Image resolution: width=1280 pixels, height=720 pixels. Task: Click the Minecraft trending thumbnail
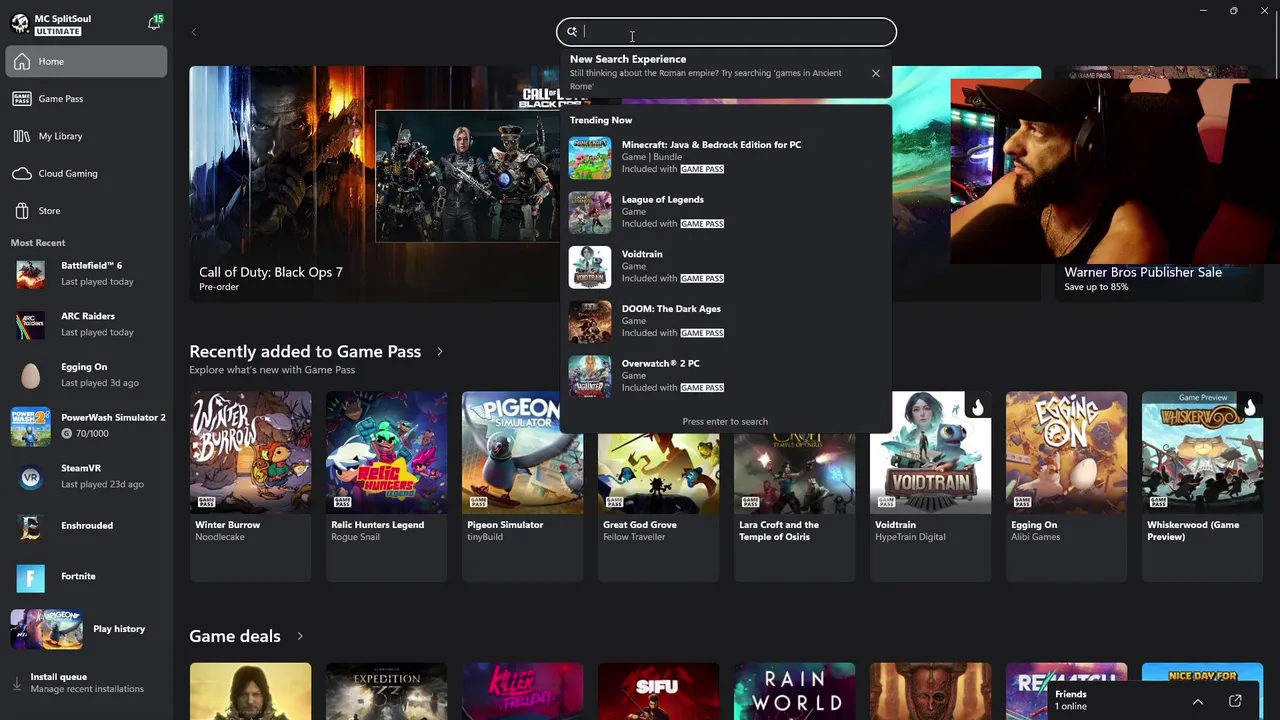pyautogui.click(x=590, y=158)
